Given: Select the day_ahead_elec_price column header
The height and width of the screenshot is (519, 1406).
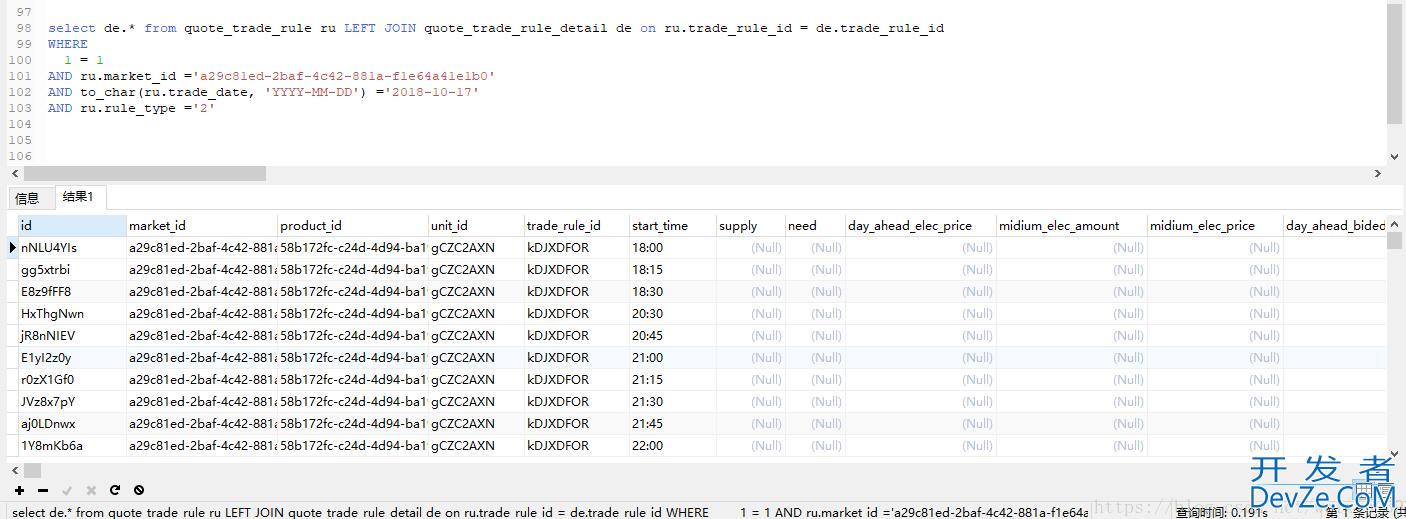Looking at the screenshot, I should click(x=921, y=225).
